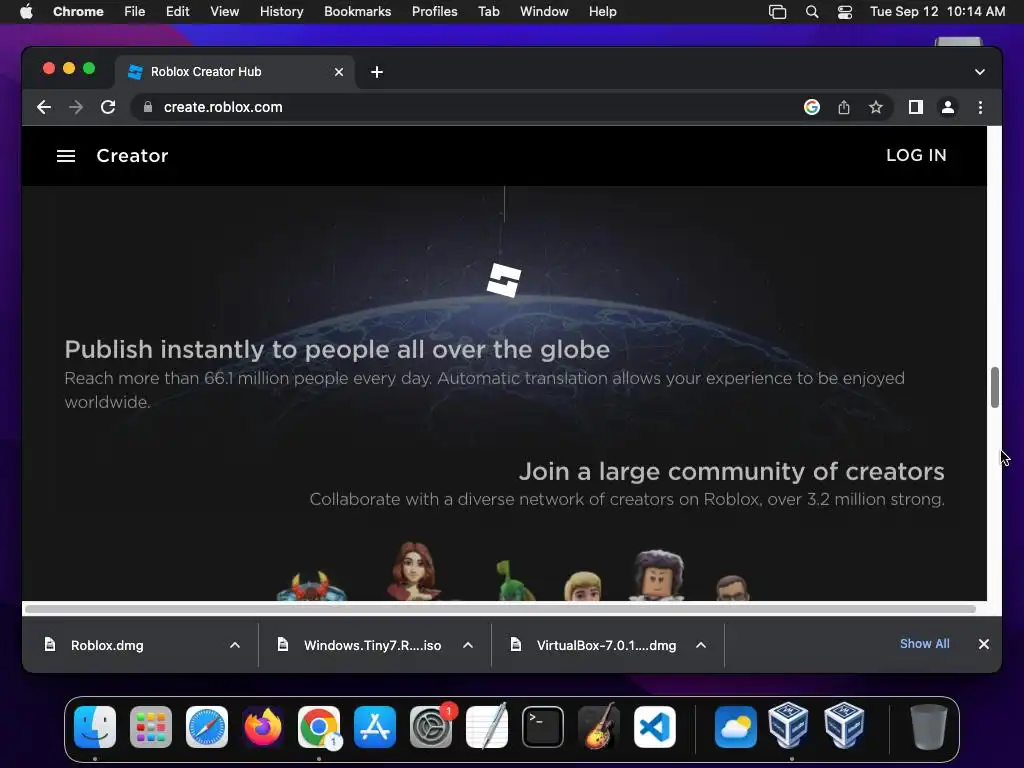The image size is (1024, 768).
Task: Click Chrome icon in the Dock
Action: [319, 727]
